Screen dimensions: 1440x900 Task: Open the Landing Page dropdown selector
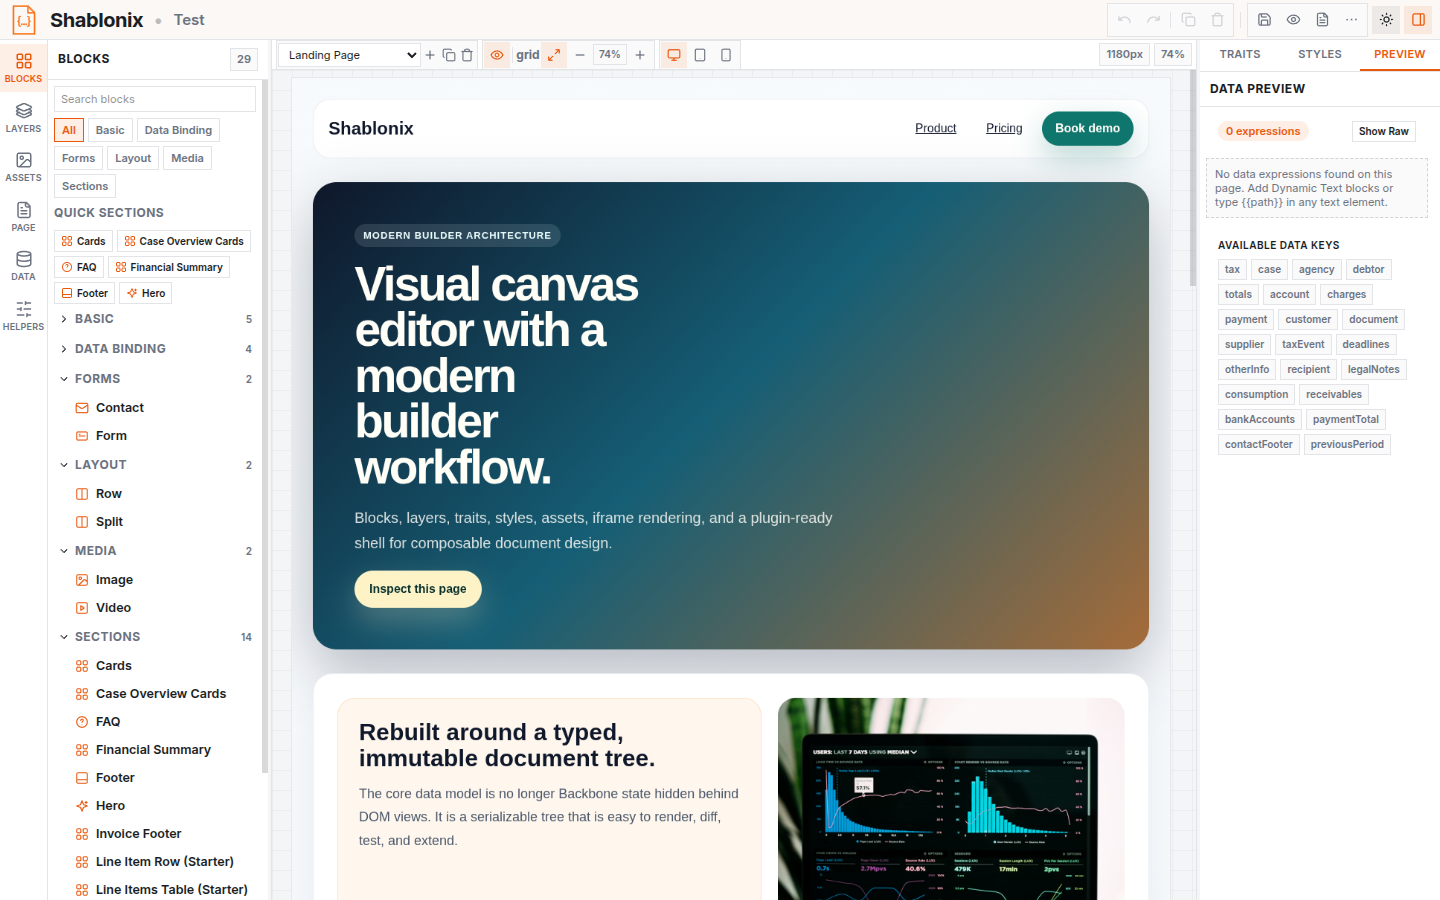(348, 55)
